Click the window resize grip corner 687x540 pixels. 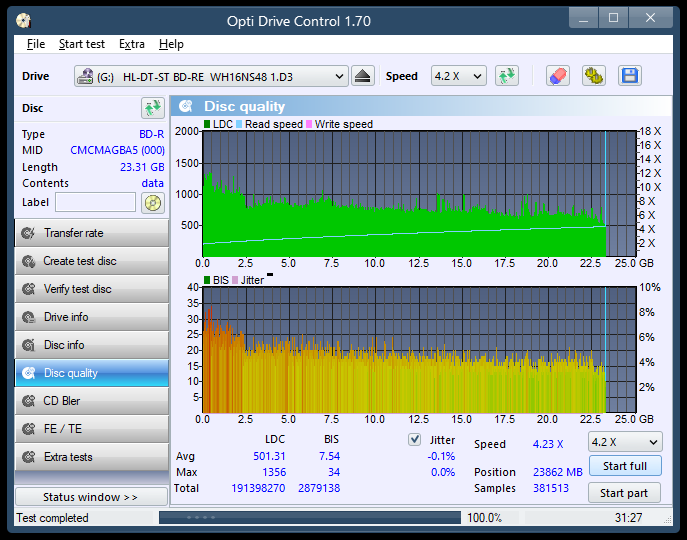pos(668,520)
